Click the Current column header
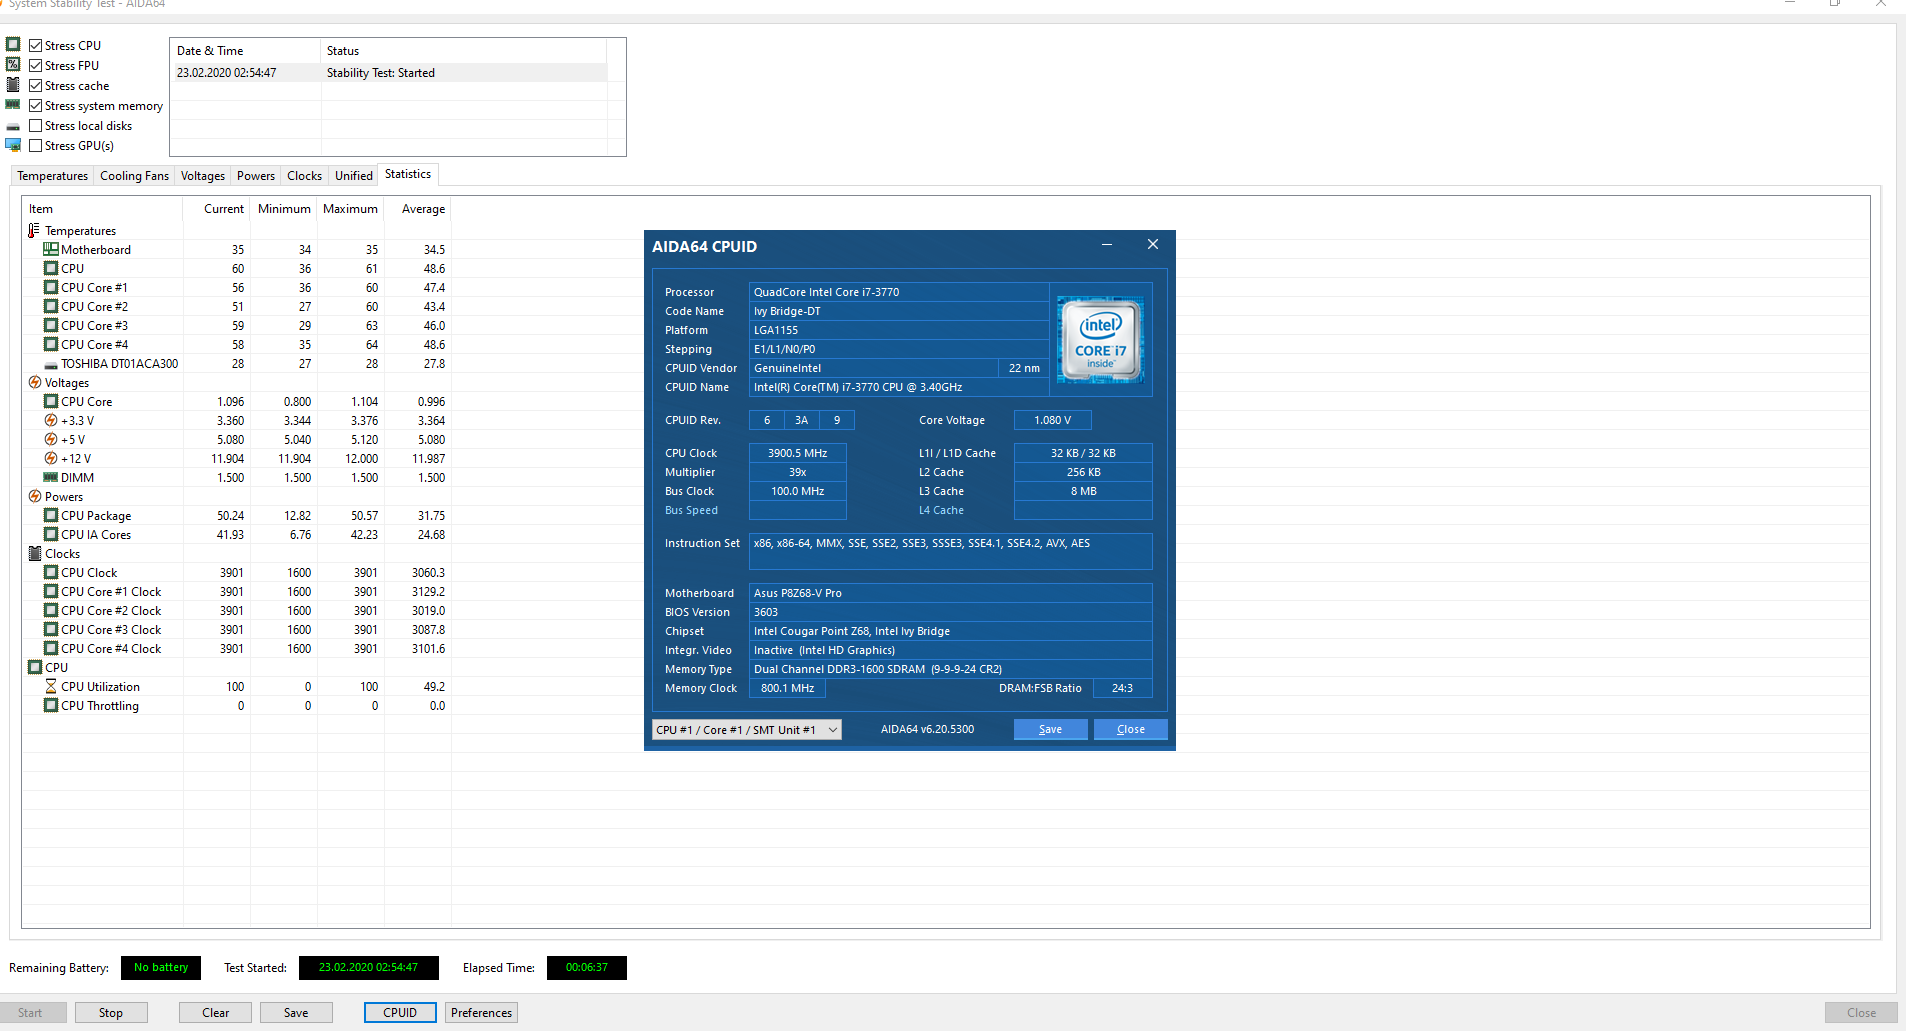1906x1031 pixels. [216, 209]
